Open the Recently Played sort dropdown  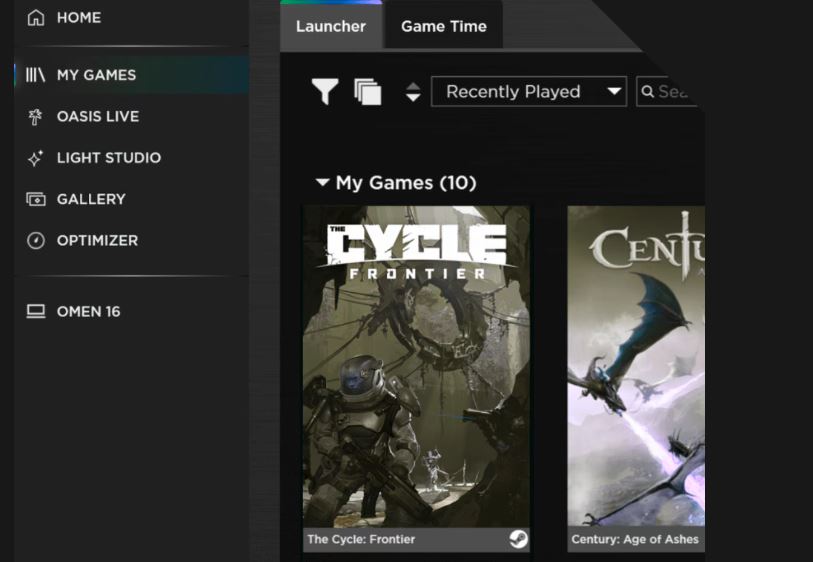(529, 92)
